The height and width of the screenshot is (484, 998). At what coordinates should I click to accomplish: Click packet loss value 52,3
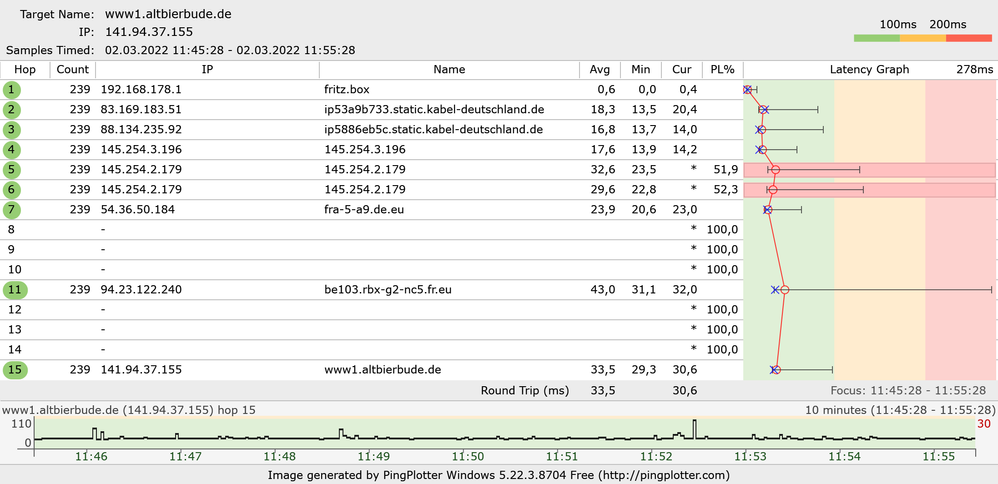tap(726, 190)
